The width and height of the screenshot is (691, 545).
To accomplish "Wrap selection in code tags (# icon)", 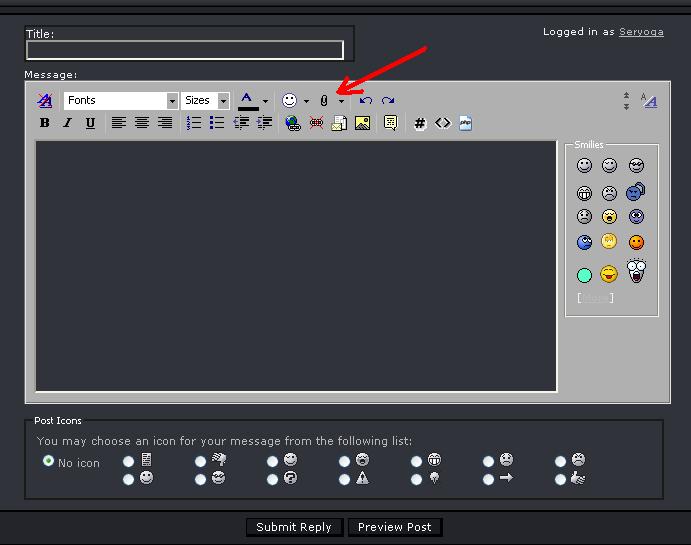I will [420, 123].
